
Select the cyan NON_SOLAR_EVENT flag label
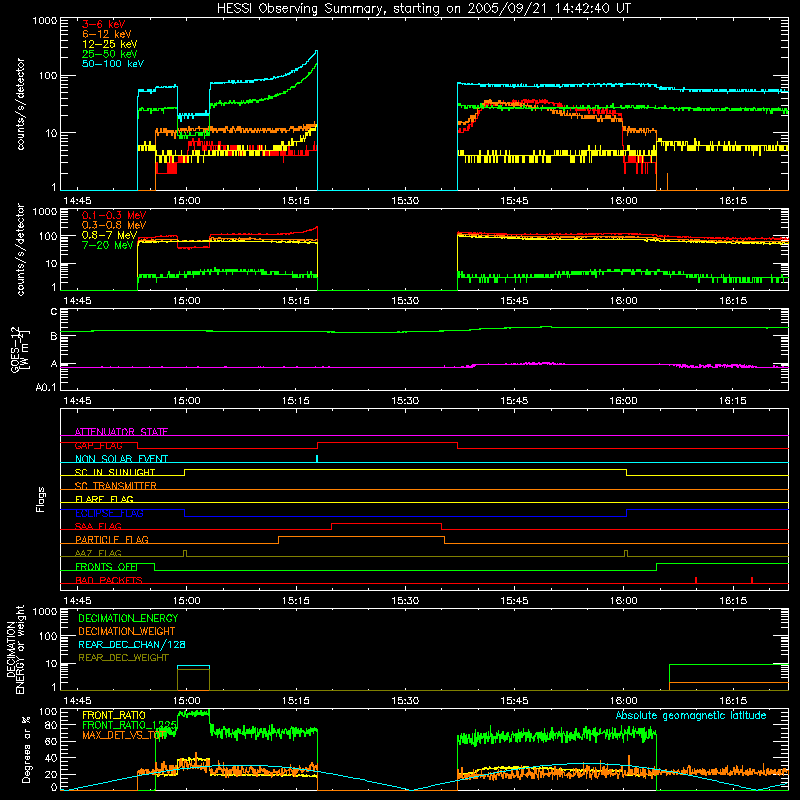121,459
